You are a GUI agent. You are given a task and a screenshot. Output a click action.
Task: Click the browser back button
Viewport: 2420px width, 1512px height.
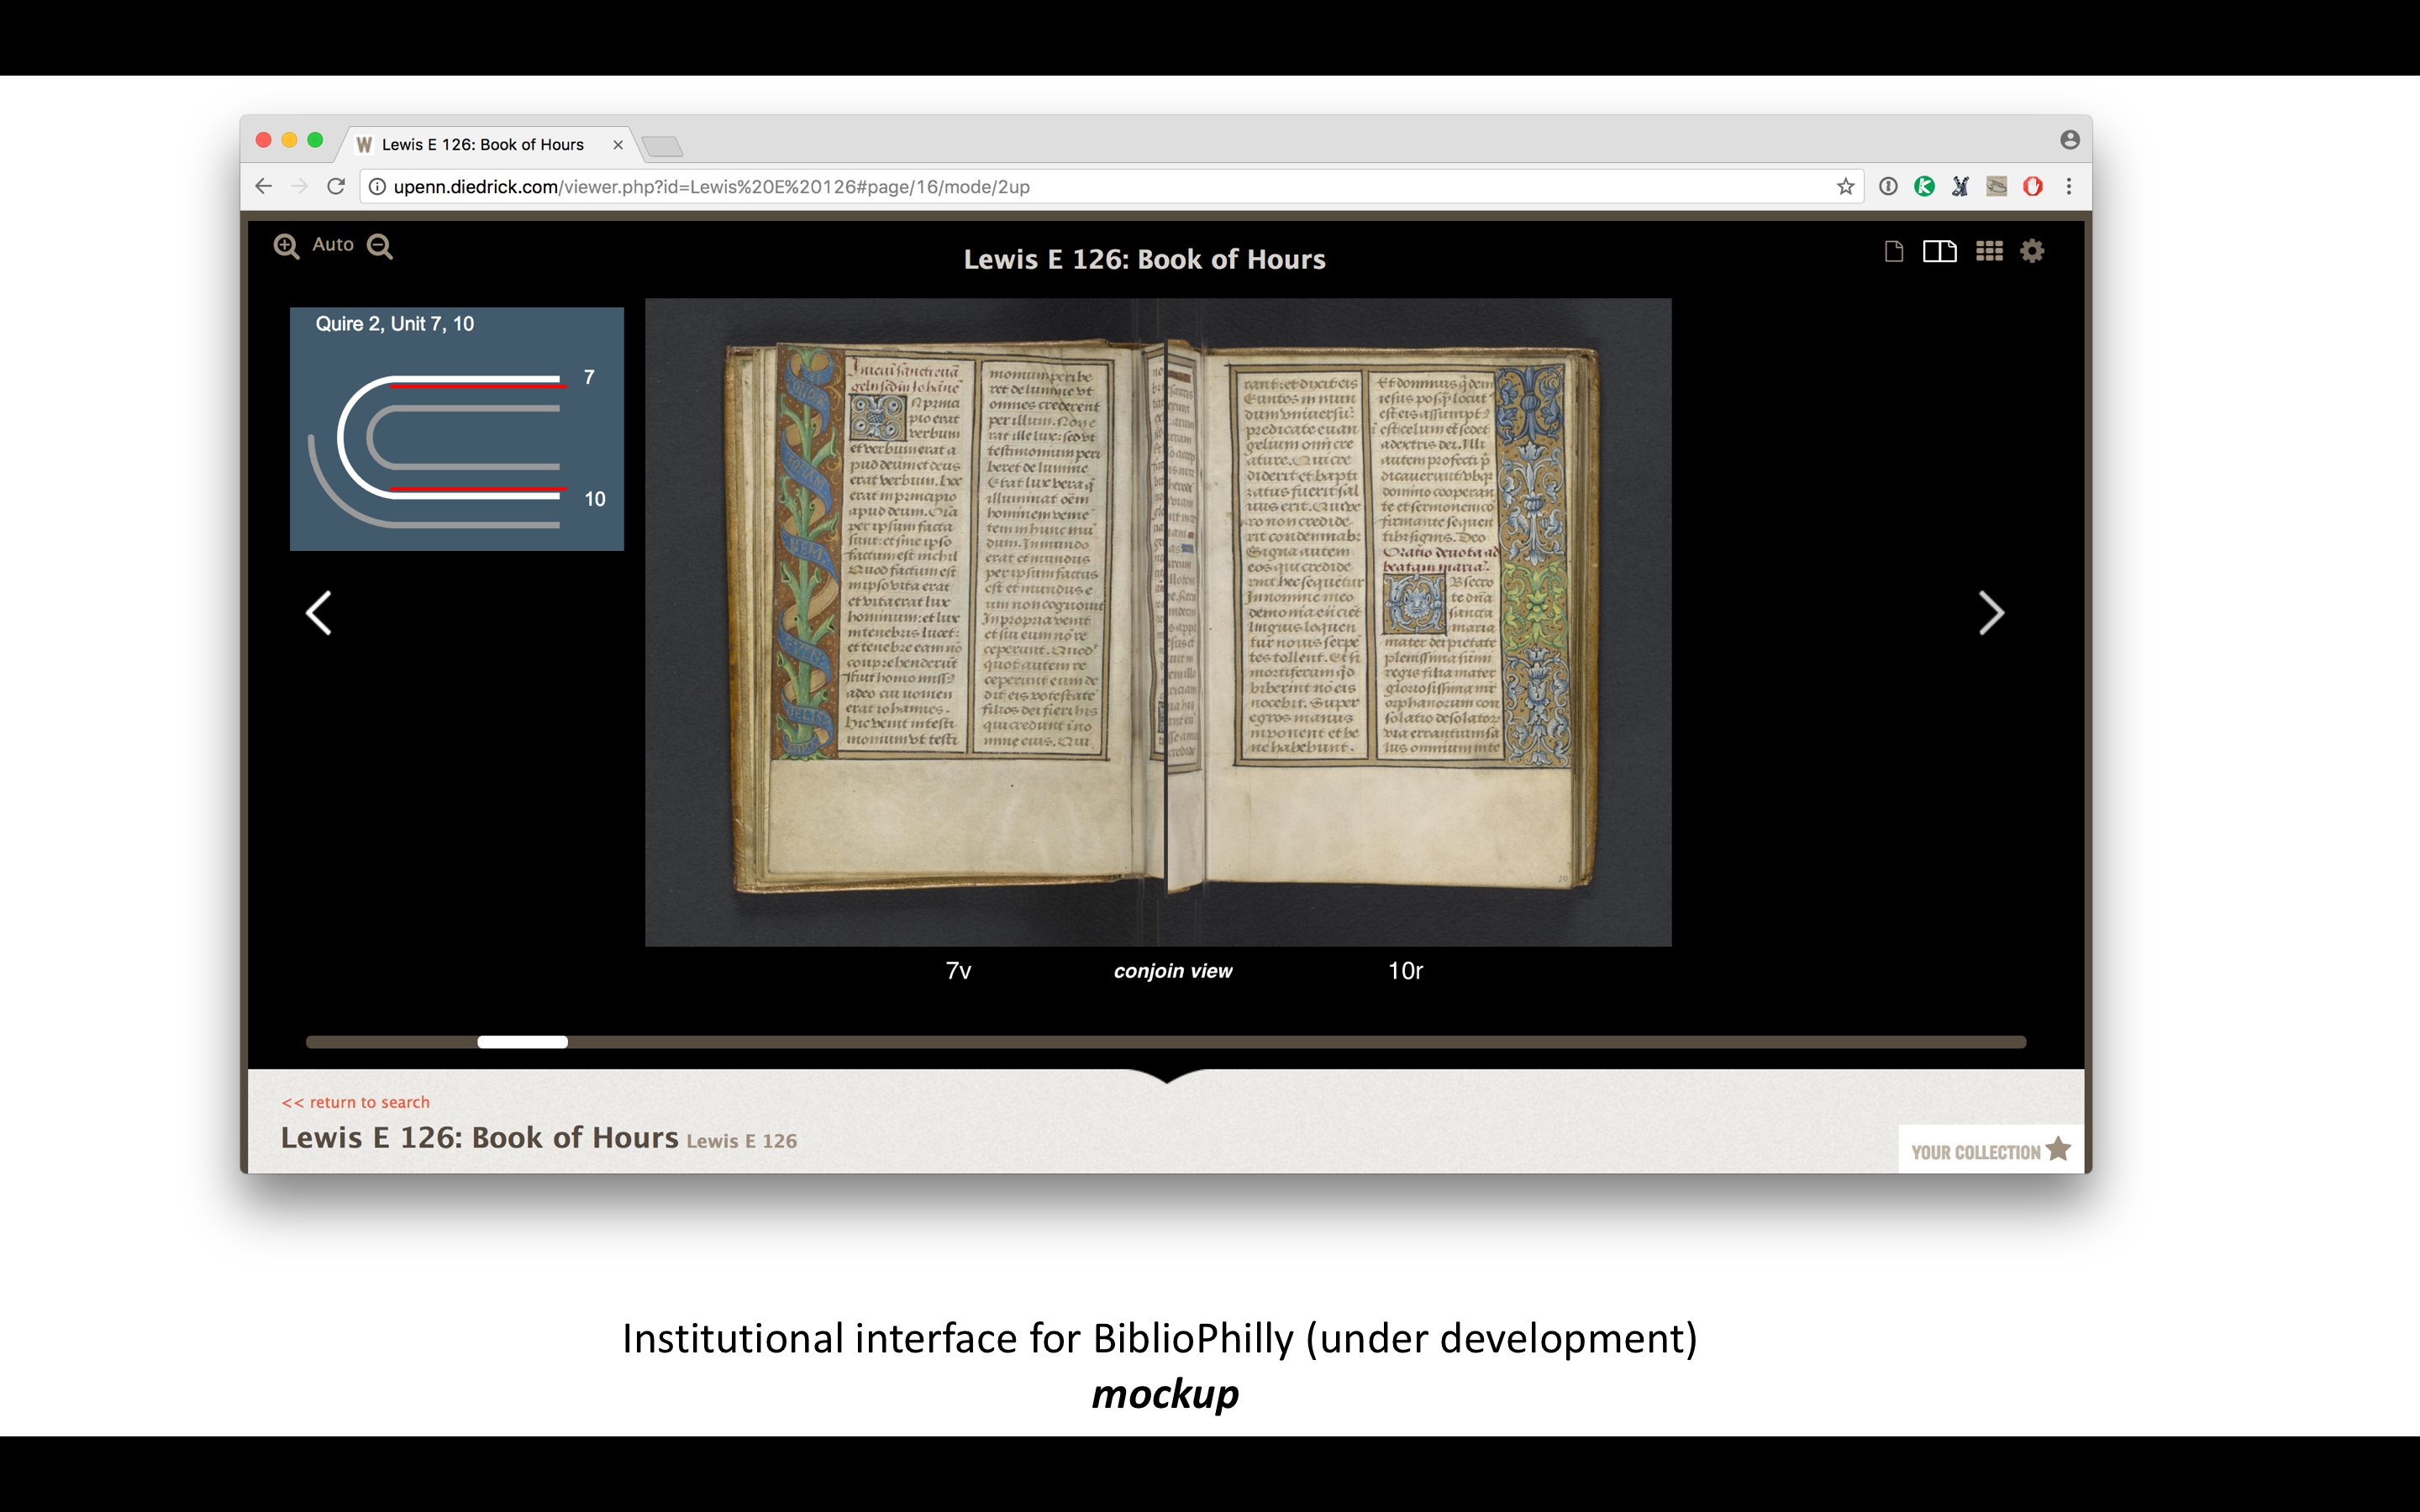[263, 186]
